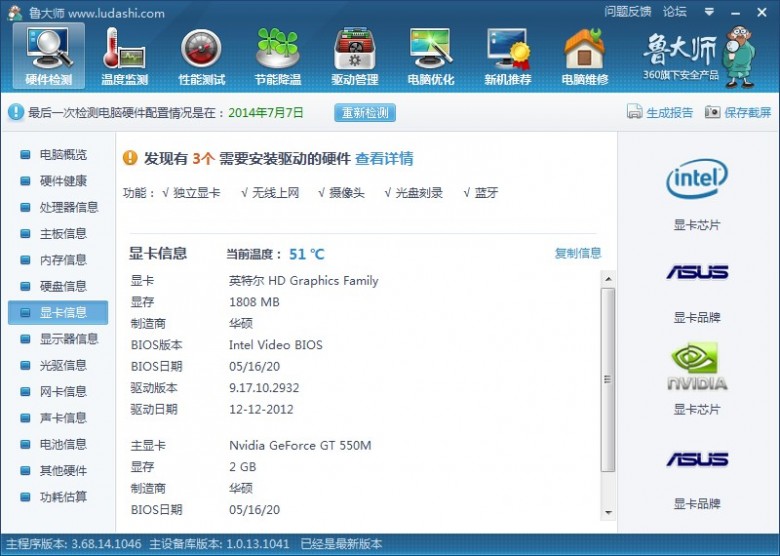This screenshot has width=780, height=556.
Task: Click the 无线上网 feature label
Action: (x=275, y=193)
